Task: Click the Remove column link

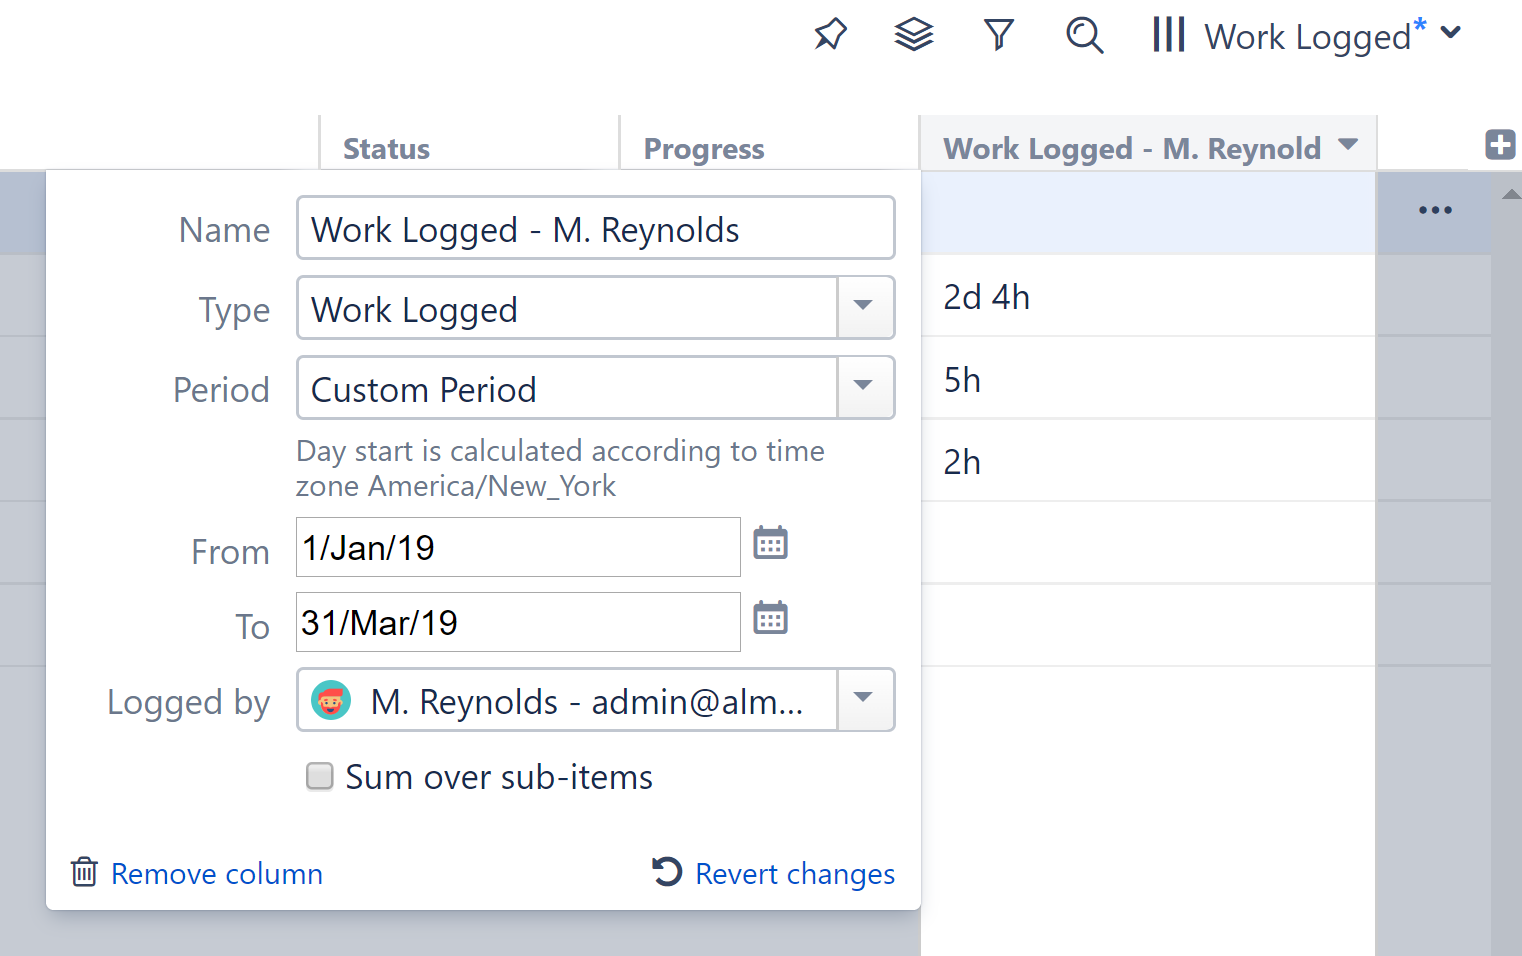Action: click(x=216, y=873)
